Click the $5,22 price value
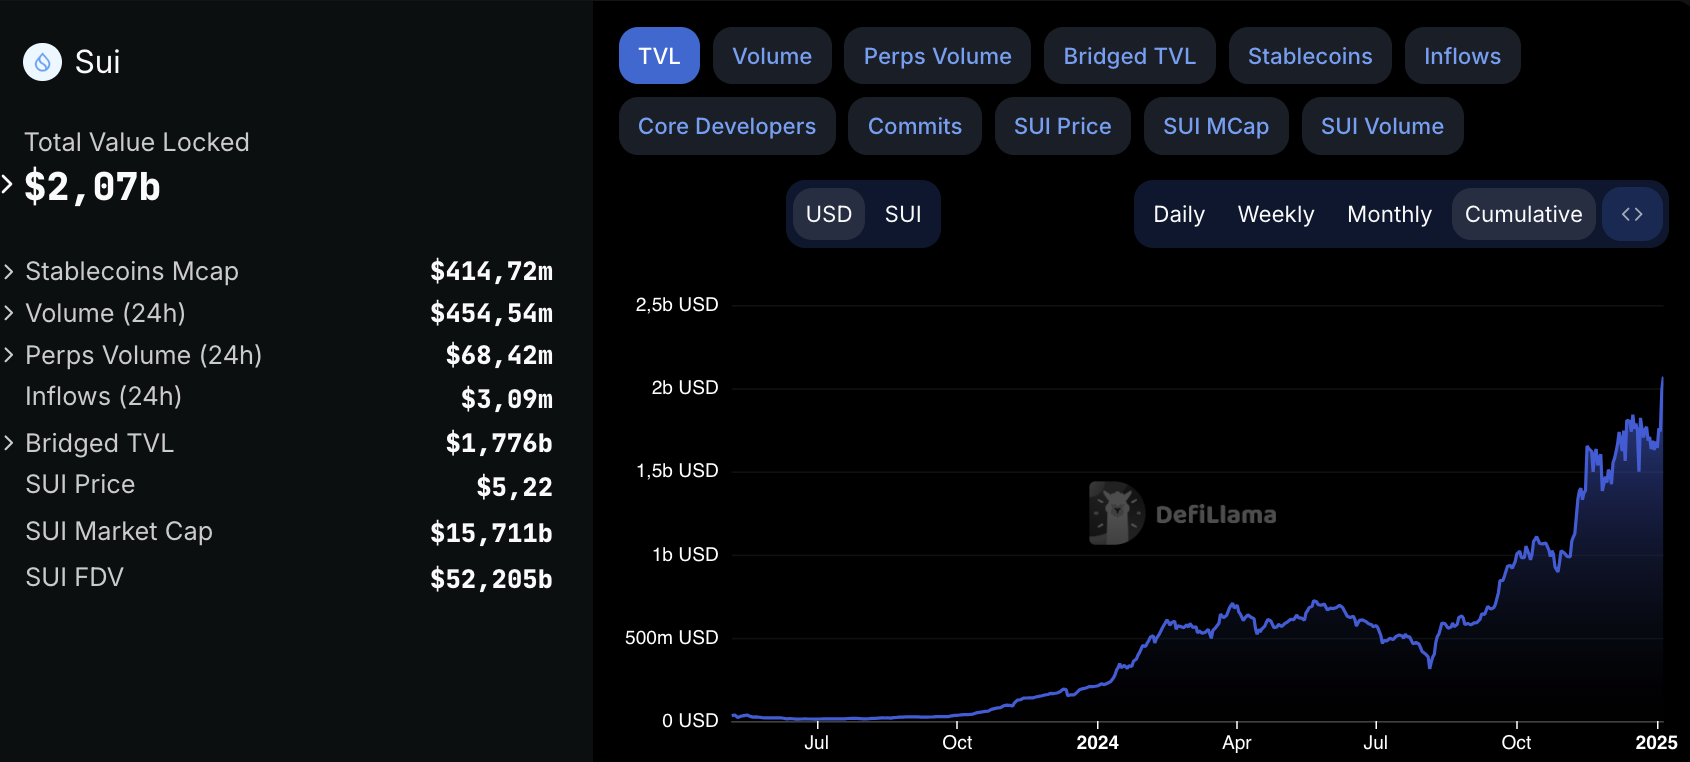Image resolution: width=1690 pixels, height=762 pixels. (x=514, y=487)
